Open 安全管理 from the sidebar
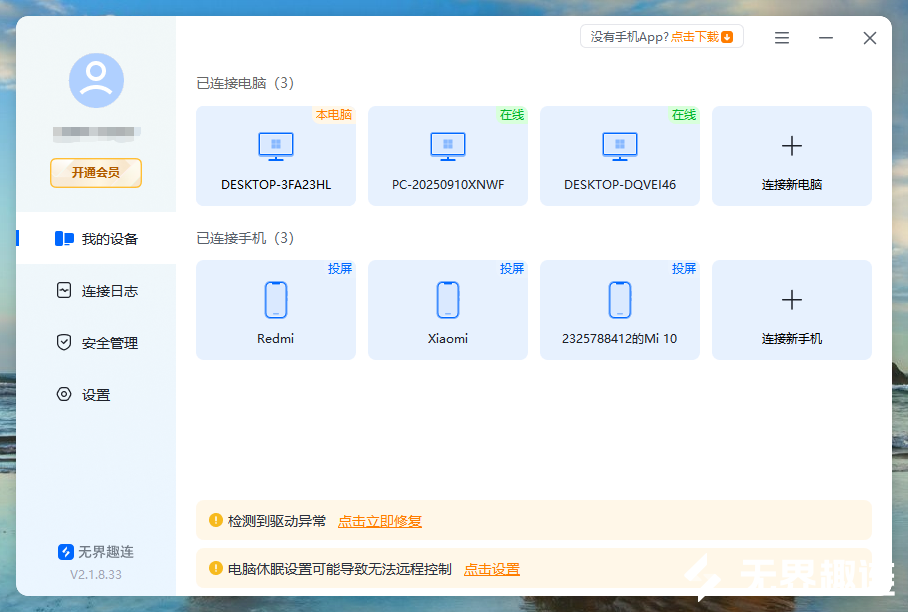 click(96, 342)
